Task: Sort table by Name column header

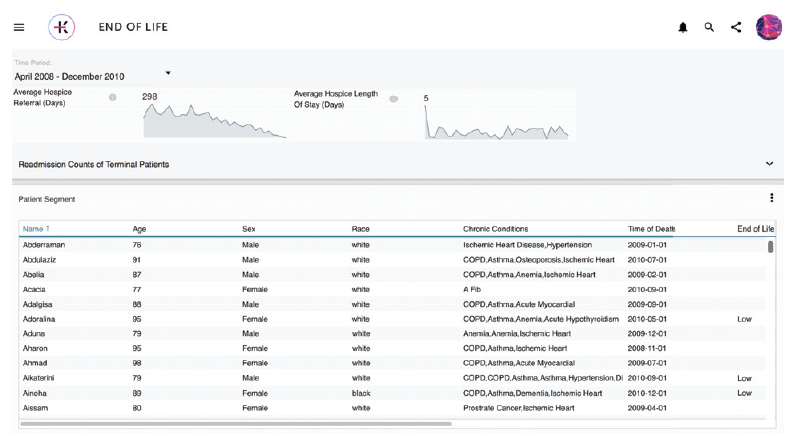Action: coord(36,229)
